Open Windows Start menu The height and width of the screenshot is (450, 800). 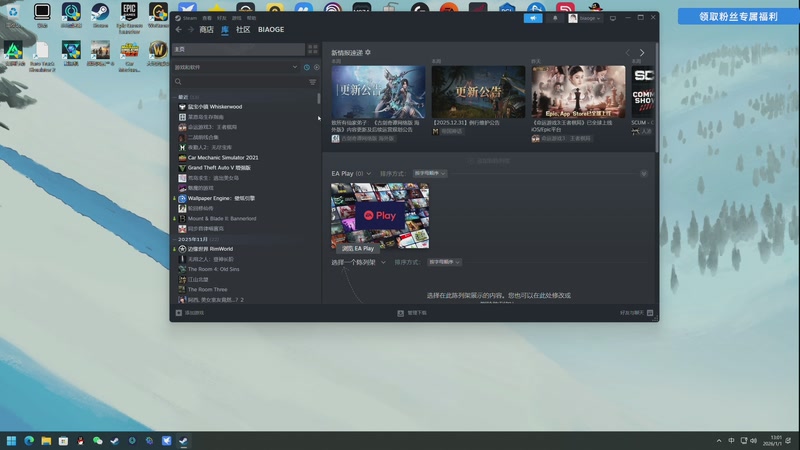(x=11, y=441)
